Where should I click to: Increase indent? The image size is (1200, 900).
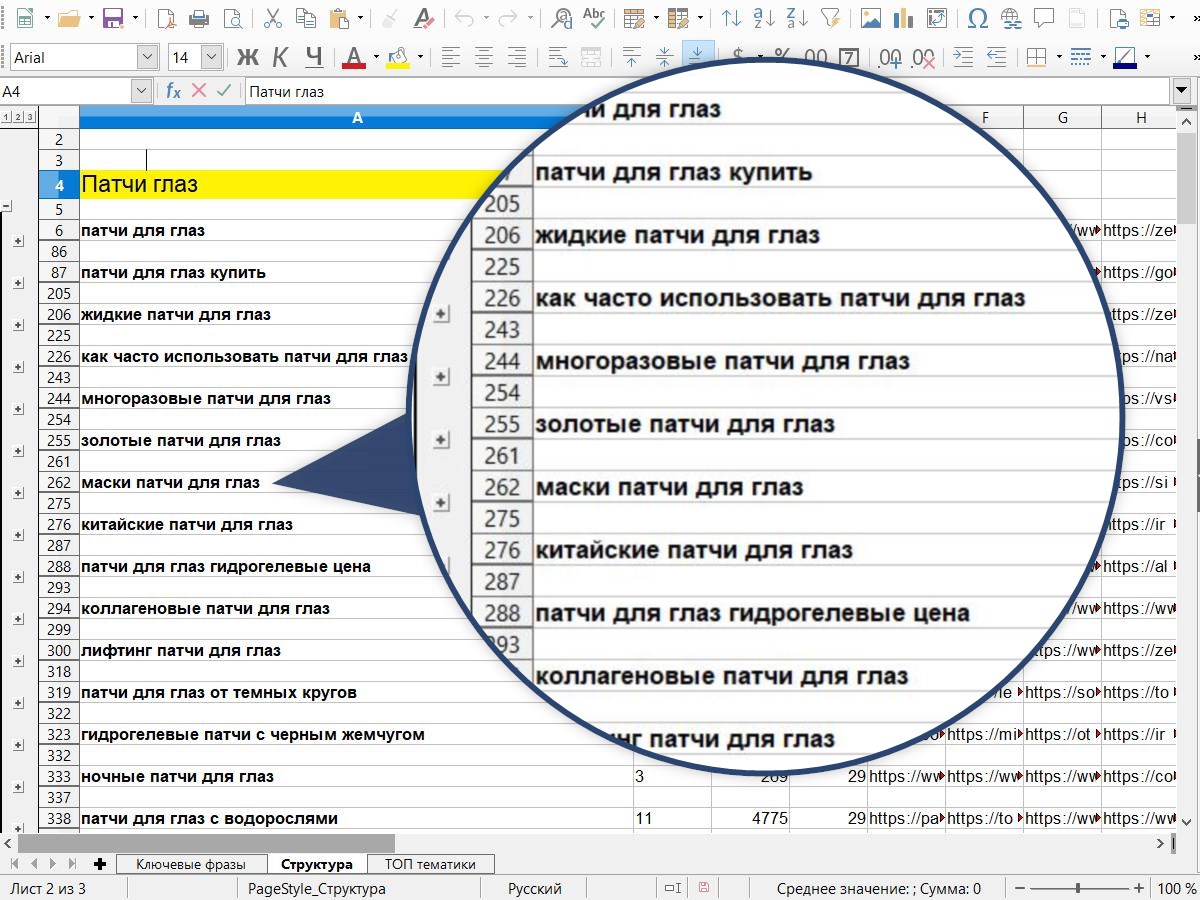(963, 57)
